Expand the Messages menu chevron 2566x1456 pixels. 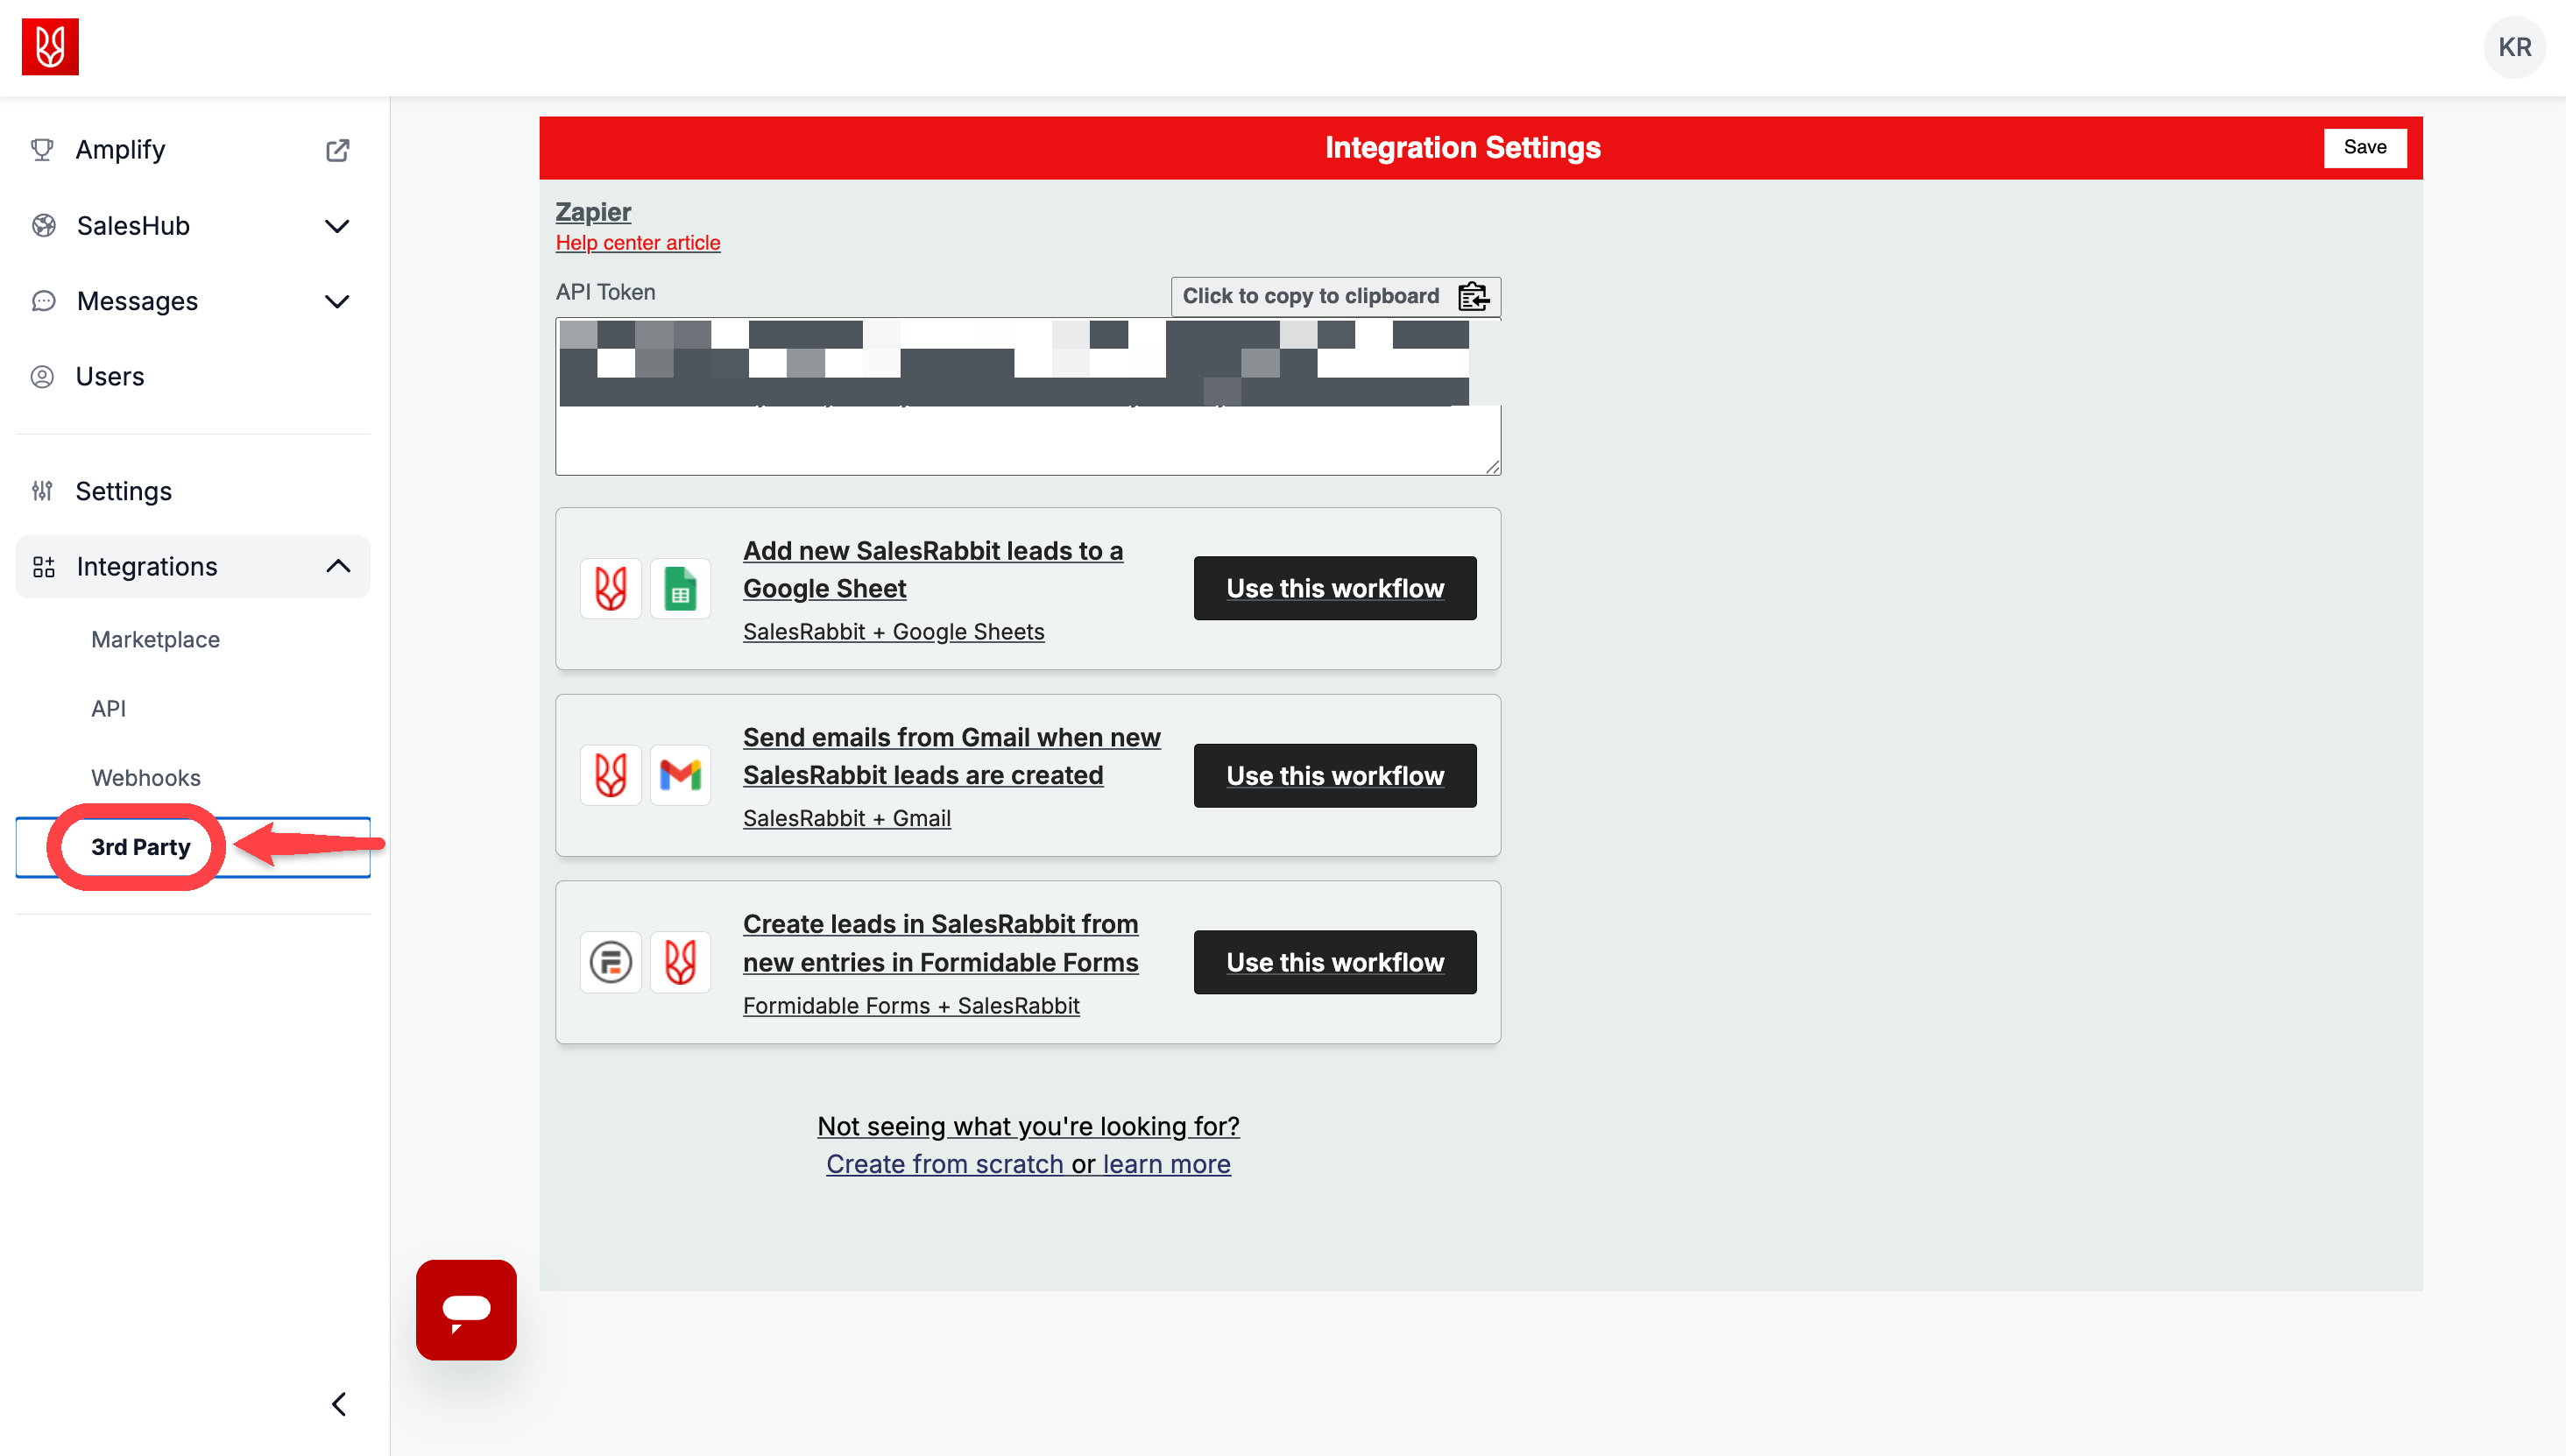pos(337,301)
